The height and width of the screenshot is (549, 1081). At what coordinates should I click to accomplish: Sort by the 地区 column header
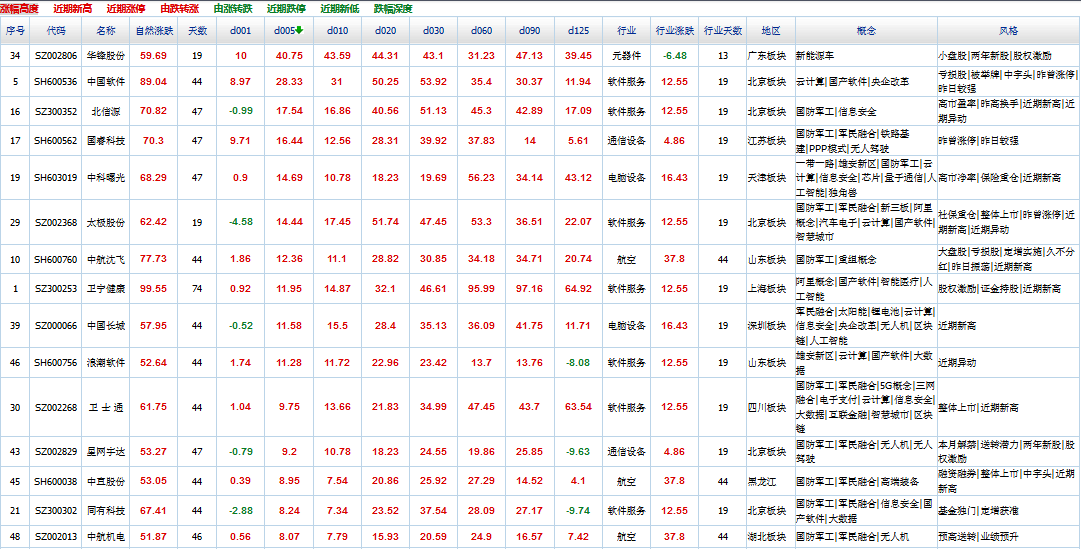coord(771,31)
